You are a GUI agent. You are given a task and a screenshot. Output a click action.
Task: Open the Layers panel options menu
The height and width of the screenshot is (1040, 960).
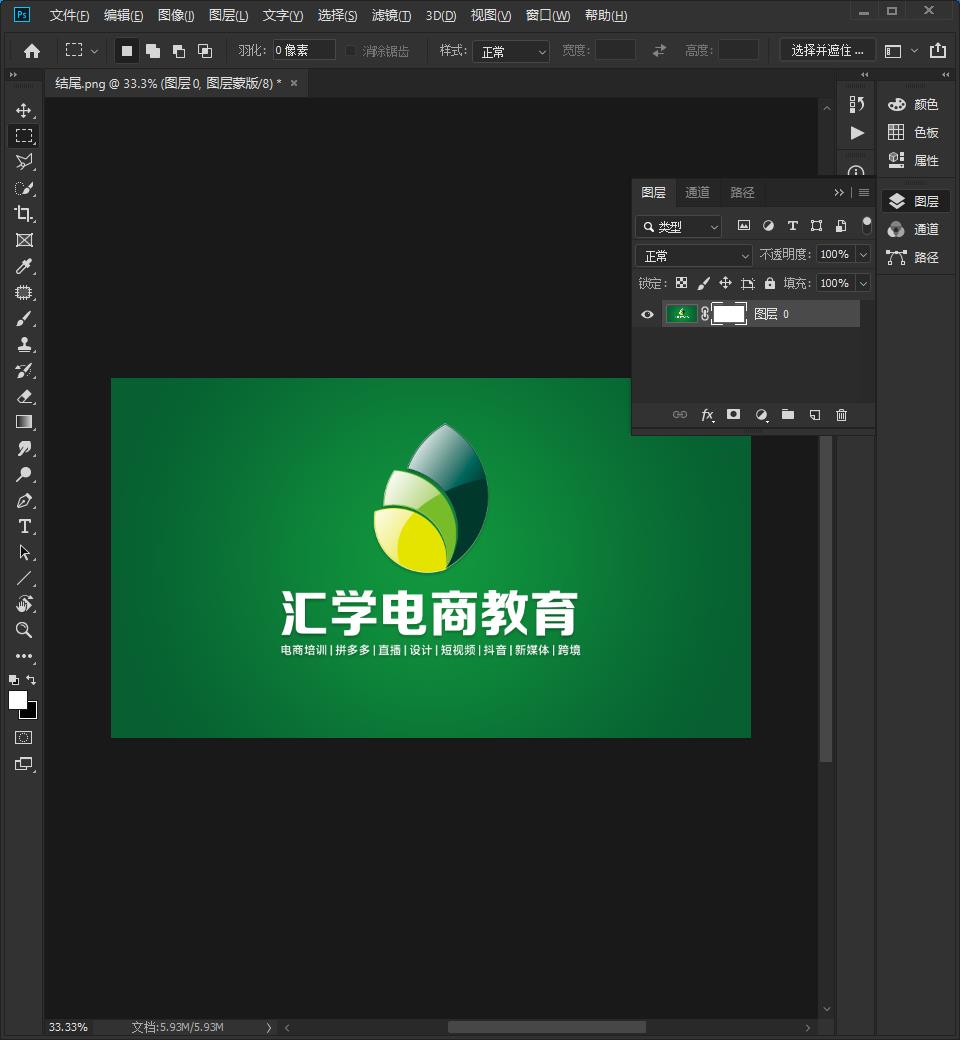[864, 192]
